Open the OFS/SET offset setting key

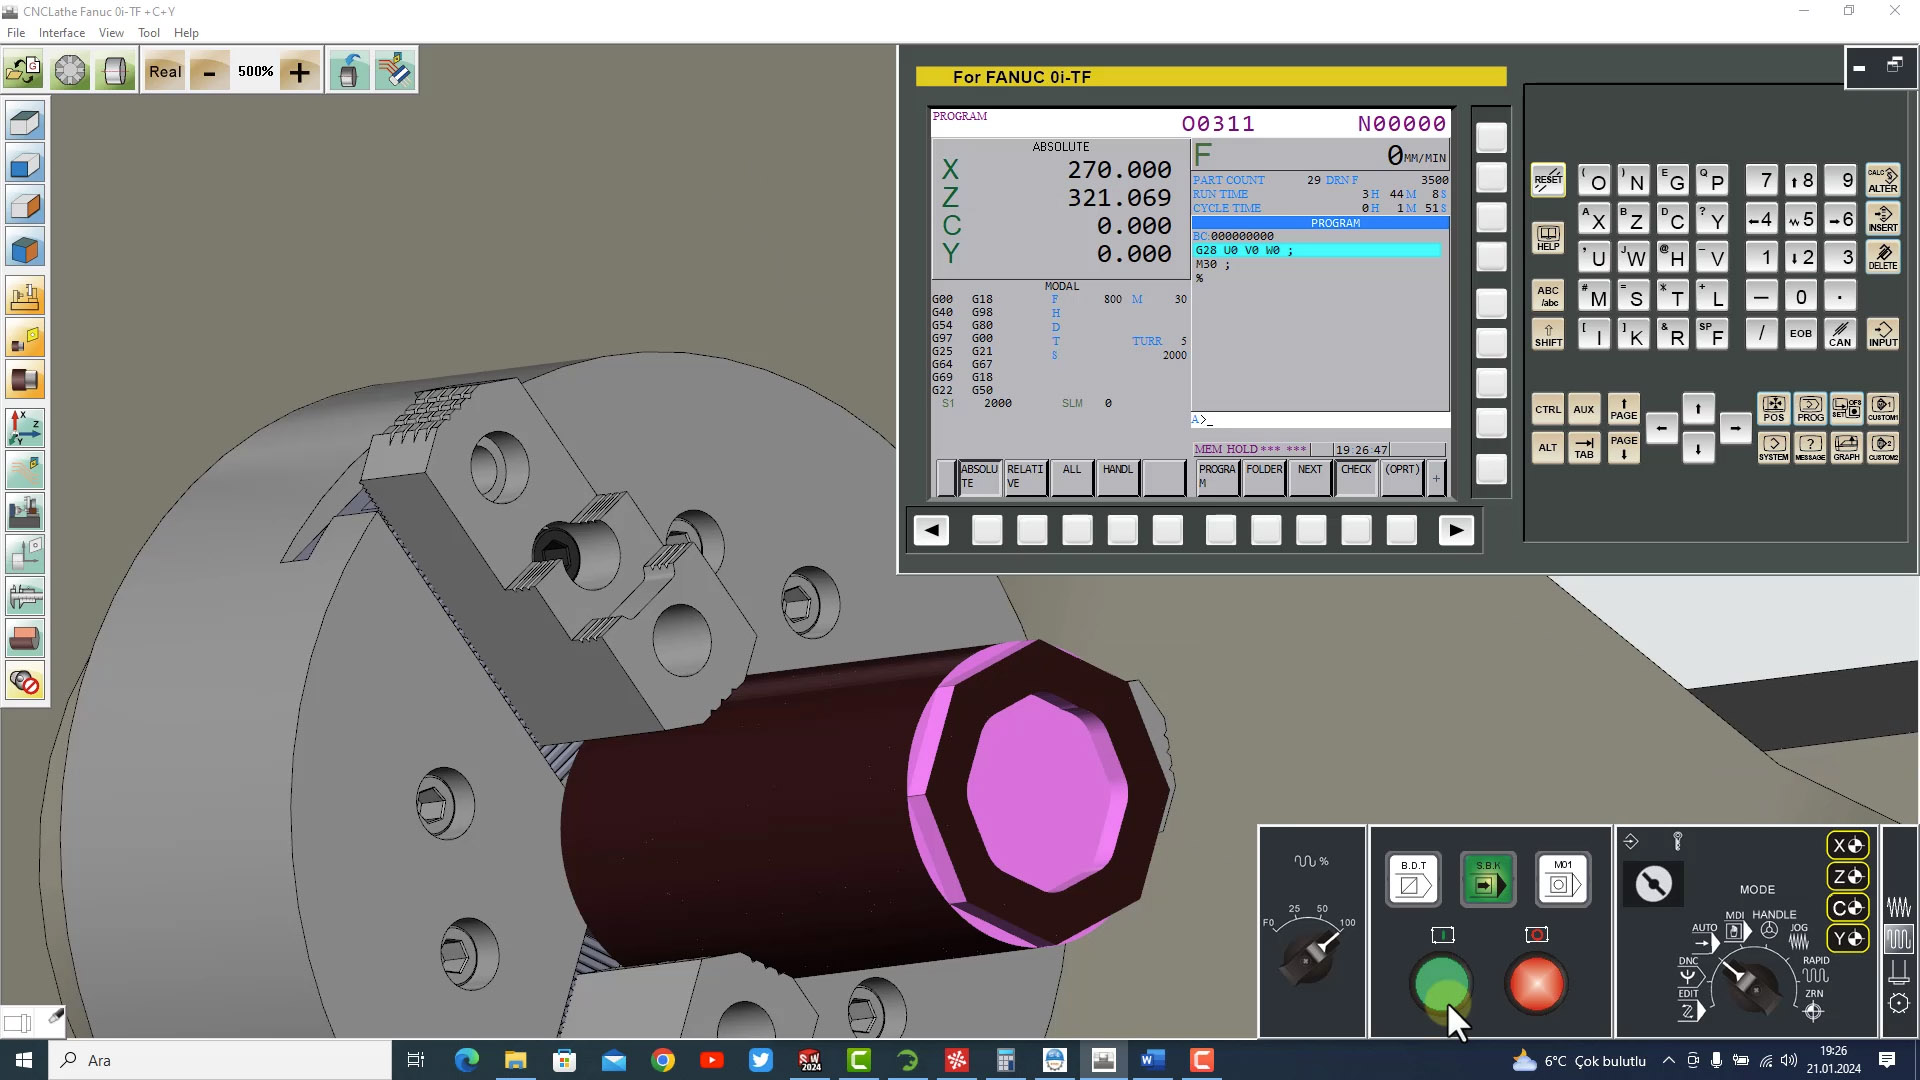(x=1846, y=408)
